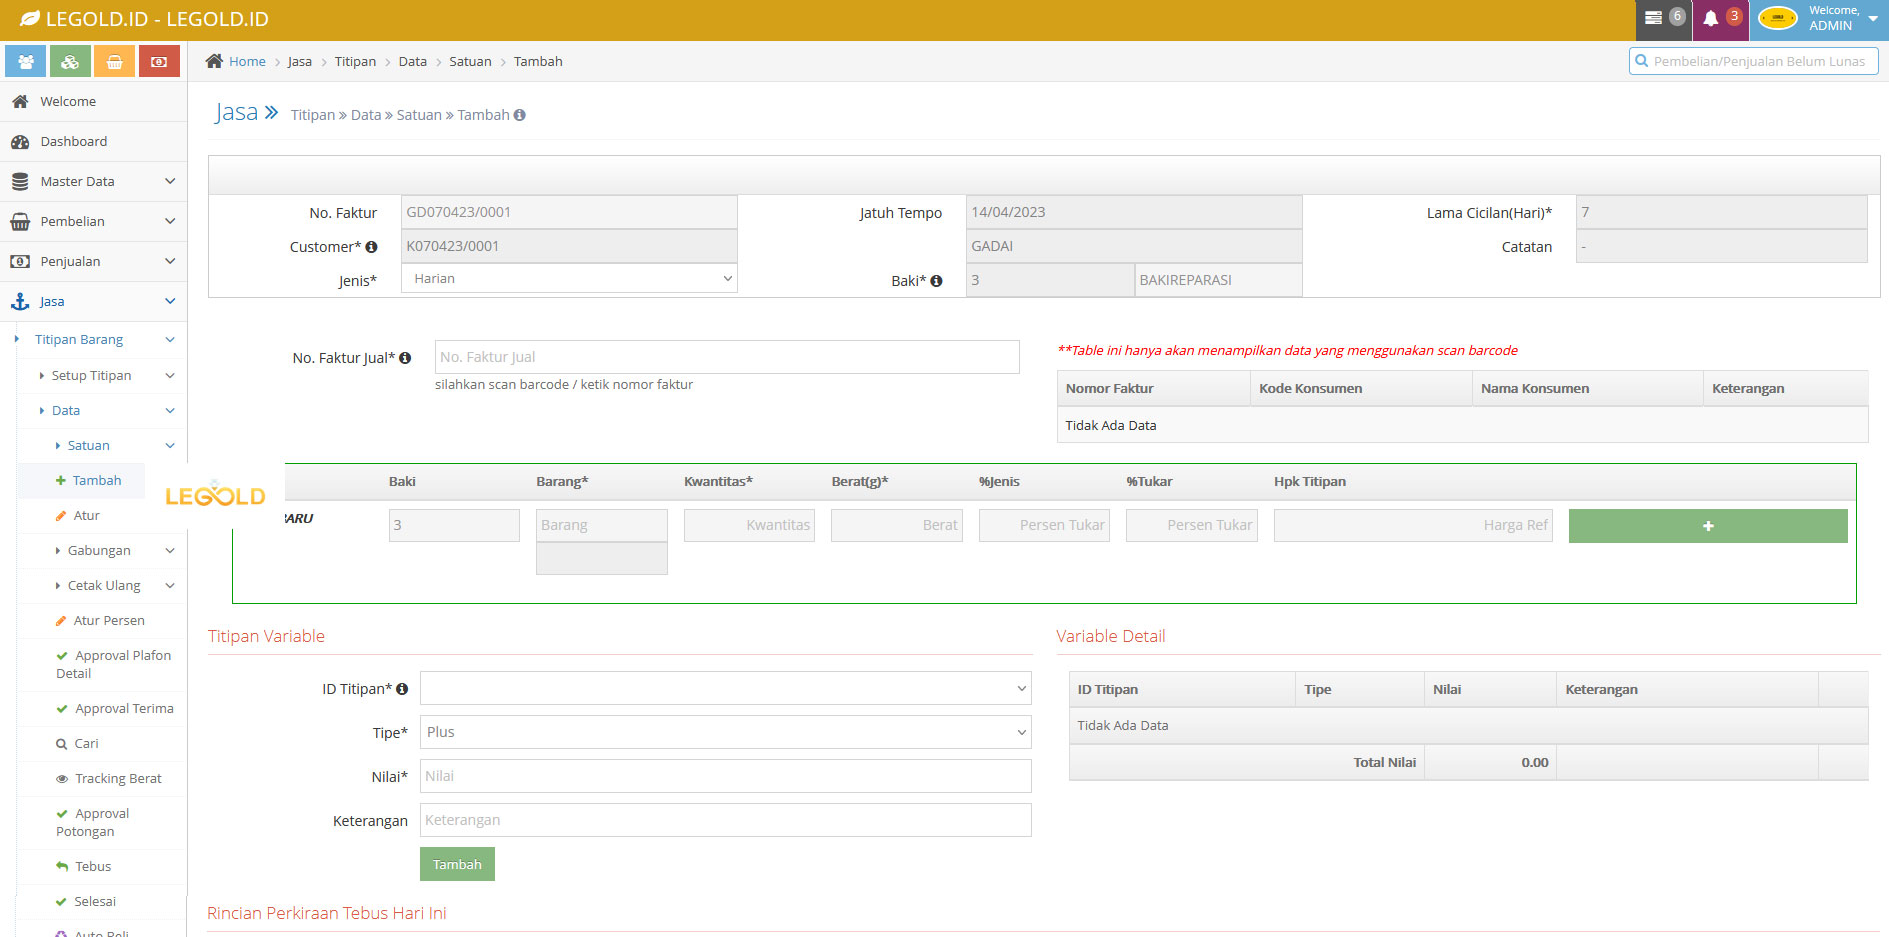Click the Tambah submit button

pyautogui.click(x=457, y=863)
